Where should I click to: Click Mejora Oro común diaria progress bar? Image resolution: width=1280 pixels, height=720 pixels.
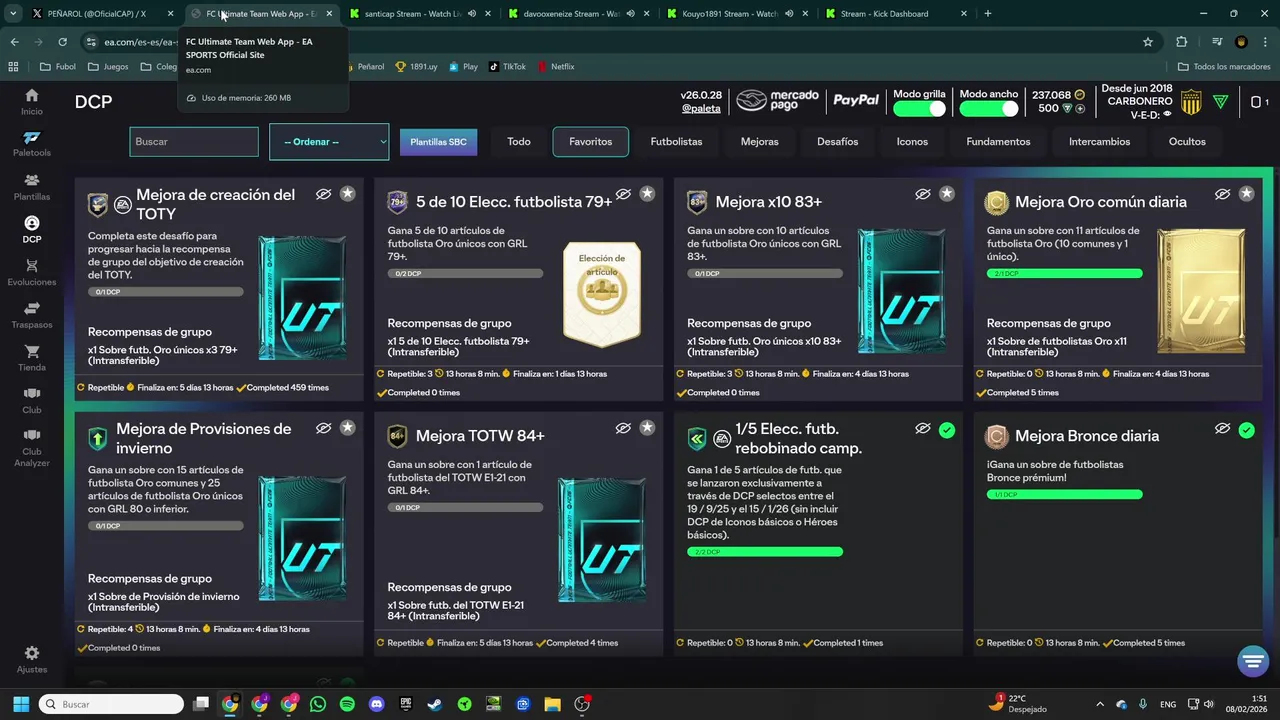coord(1065,273)
